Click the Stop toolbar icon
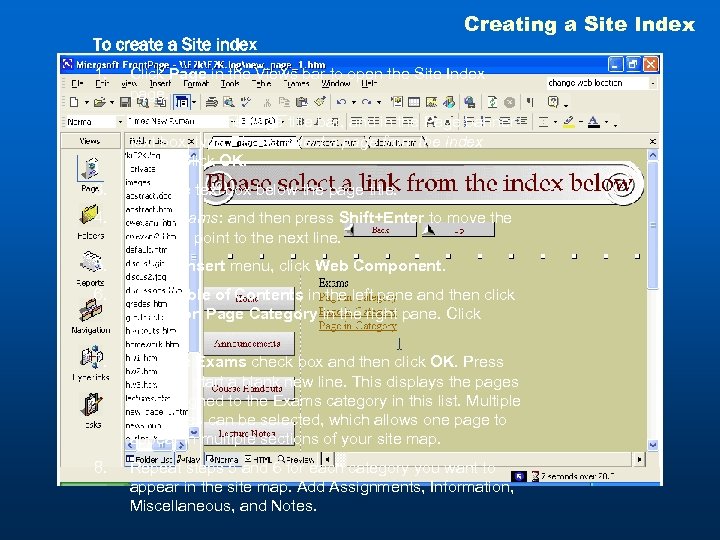Screen dimensions: 720x540 (509, 102)
